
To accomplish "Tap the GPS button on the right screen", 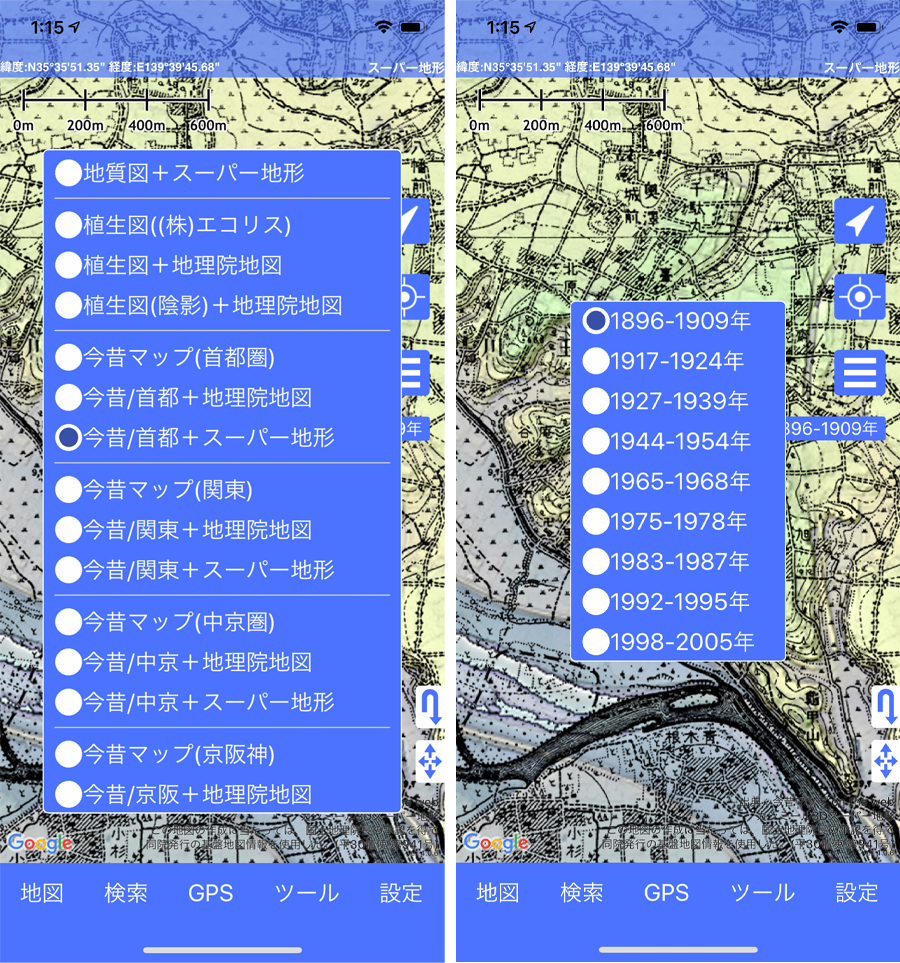I will 666,893.
